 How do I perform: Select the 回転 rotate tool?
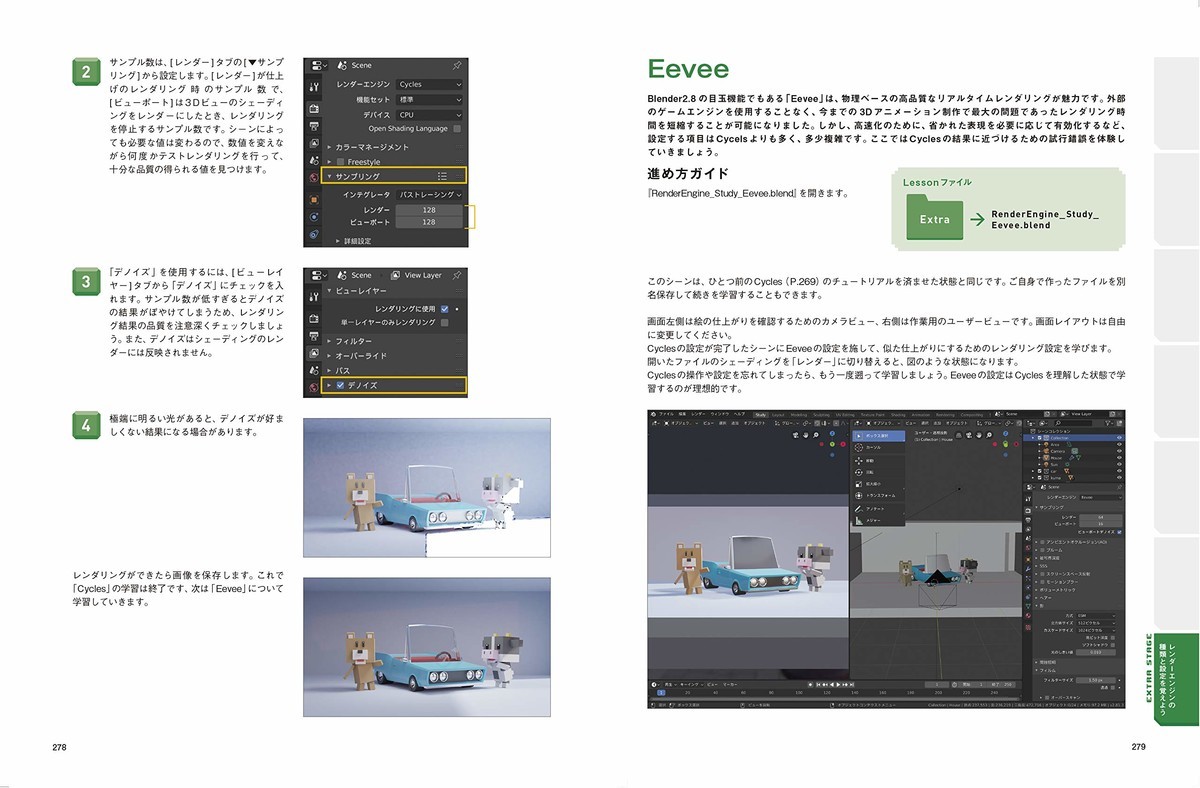pyautogui.click(x=878, y=472)
